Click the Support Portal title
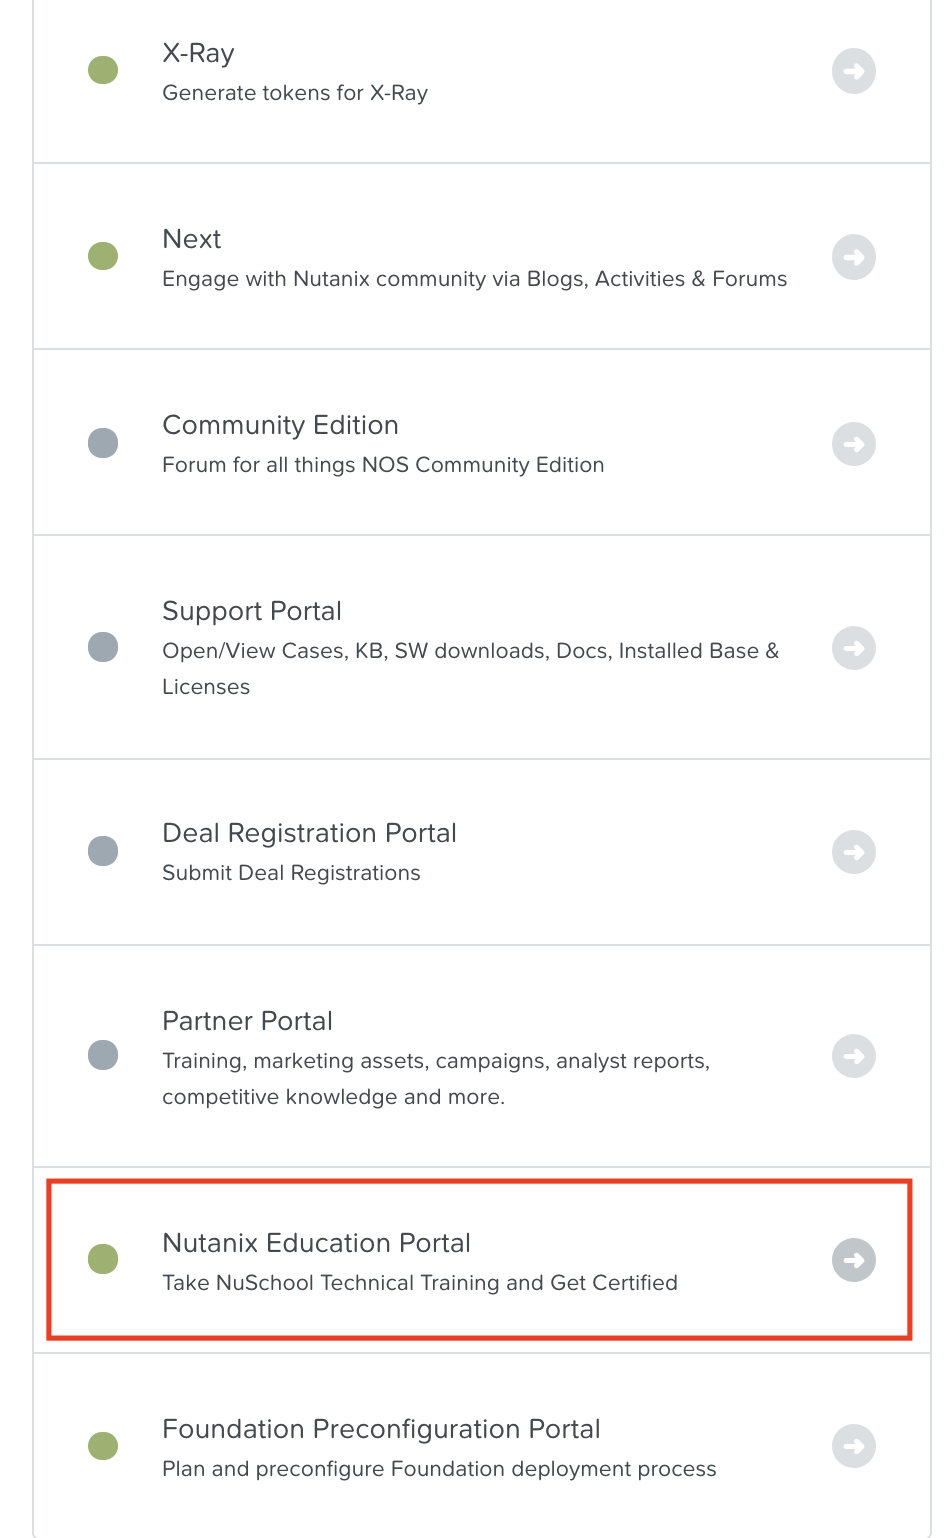The width and height of the screenshot is (944, 1538). 252,611
